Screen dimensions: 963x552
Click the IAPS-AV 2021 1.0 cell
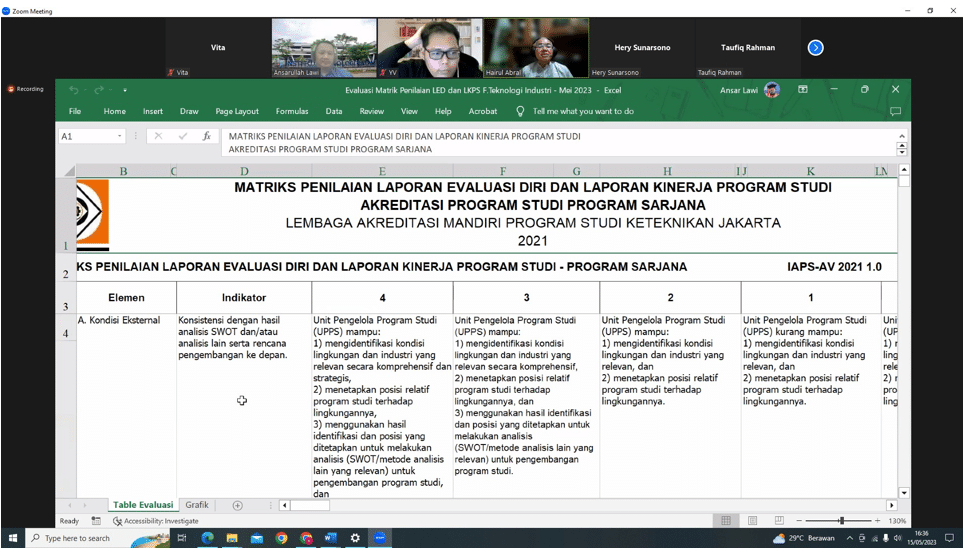[x=834, y=267]
